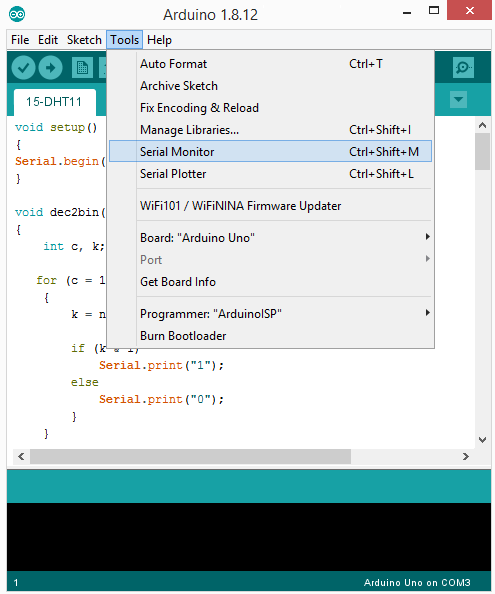Click the vertical scrollbar thumb
This screenshot has width=495, height=594.
[x=482, y=152]
